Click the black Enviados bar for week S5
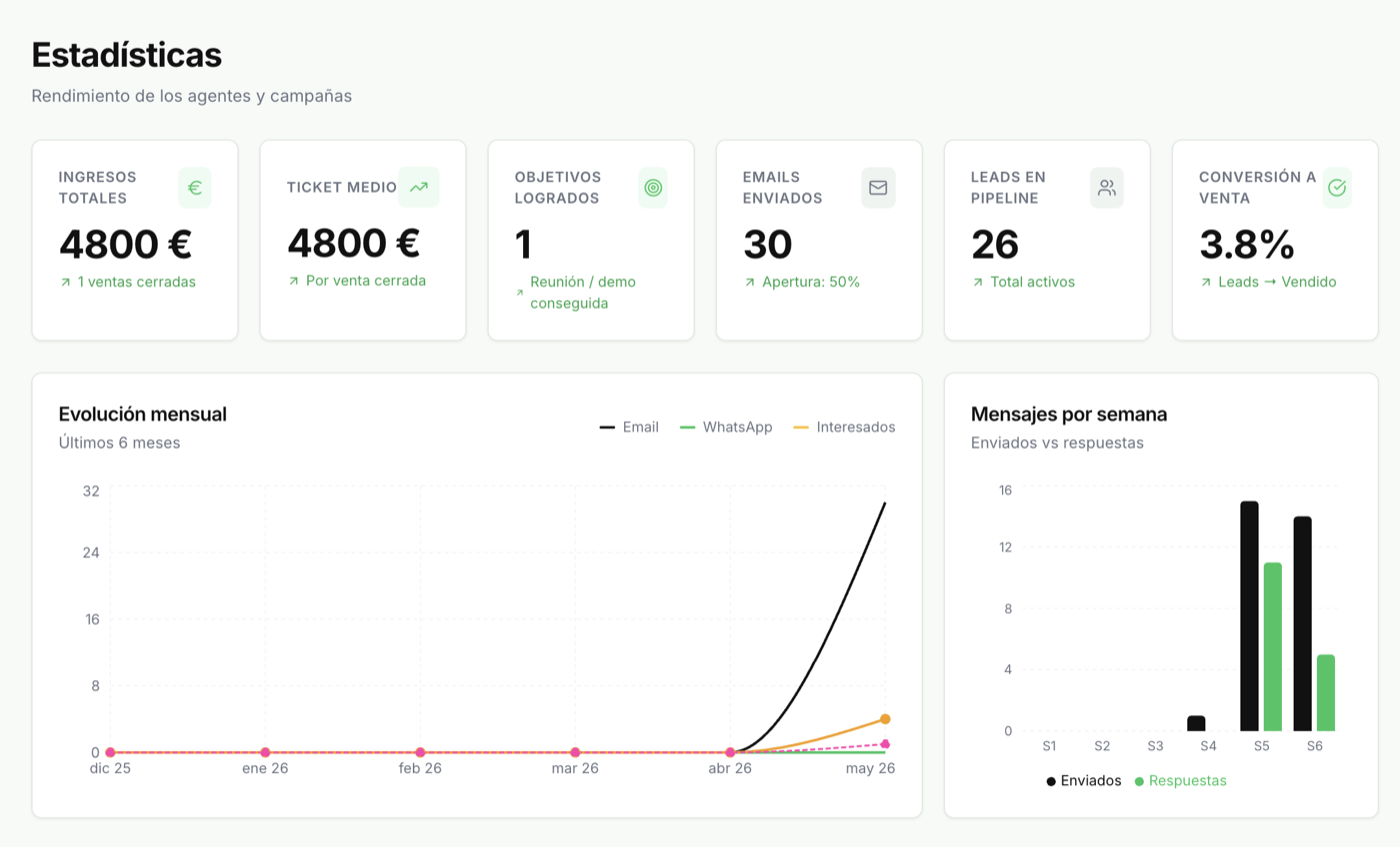The width and height of the screenshot is (1400, 847). 1249,616
